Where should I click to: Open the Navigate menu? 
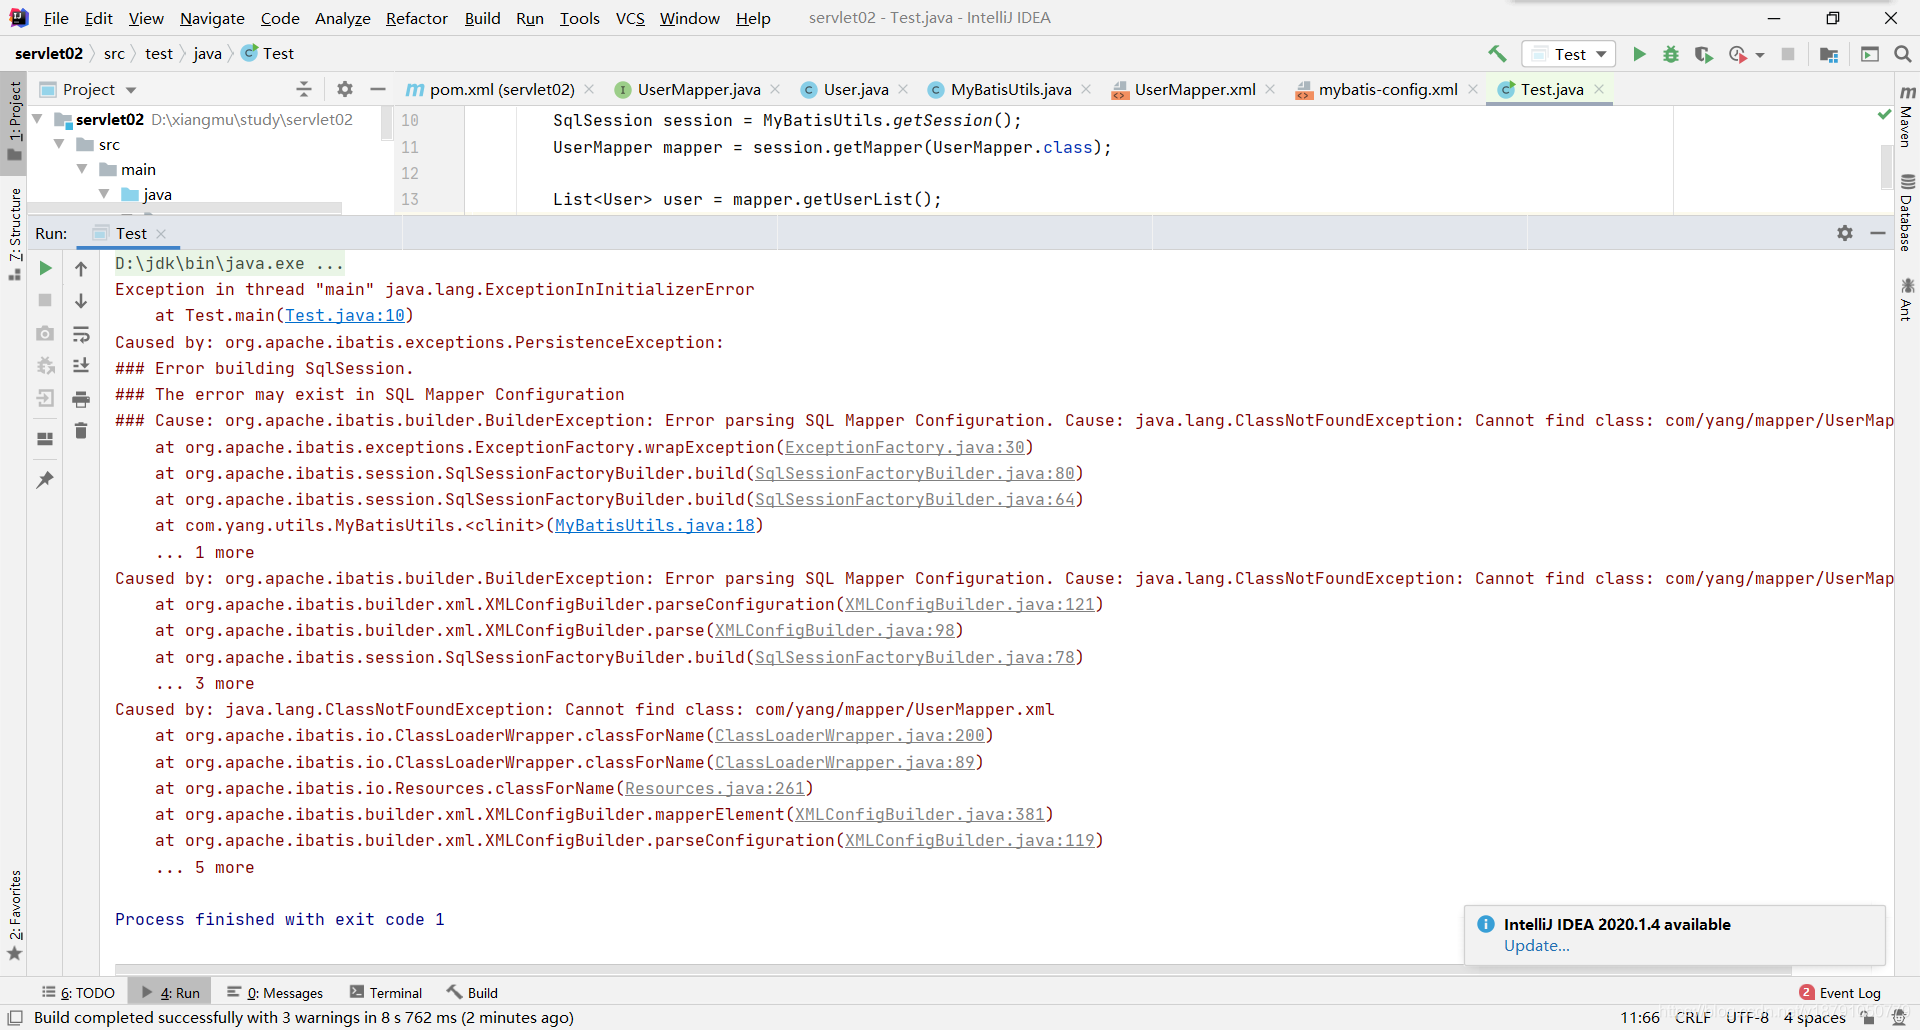point(212,18)
